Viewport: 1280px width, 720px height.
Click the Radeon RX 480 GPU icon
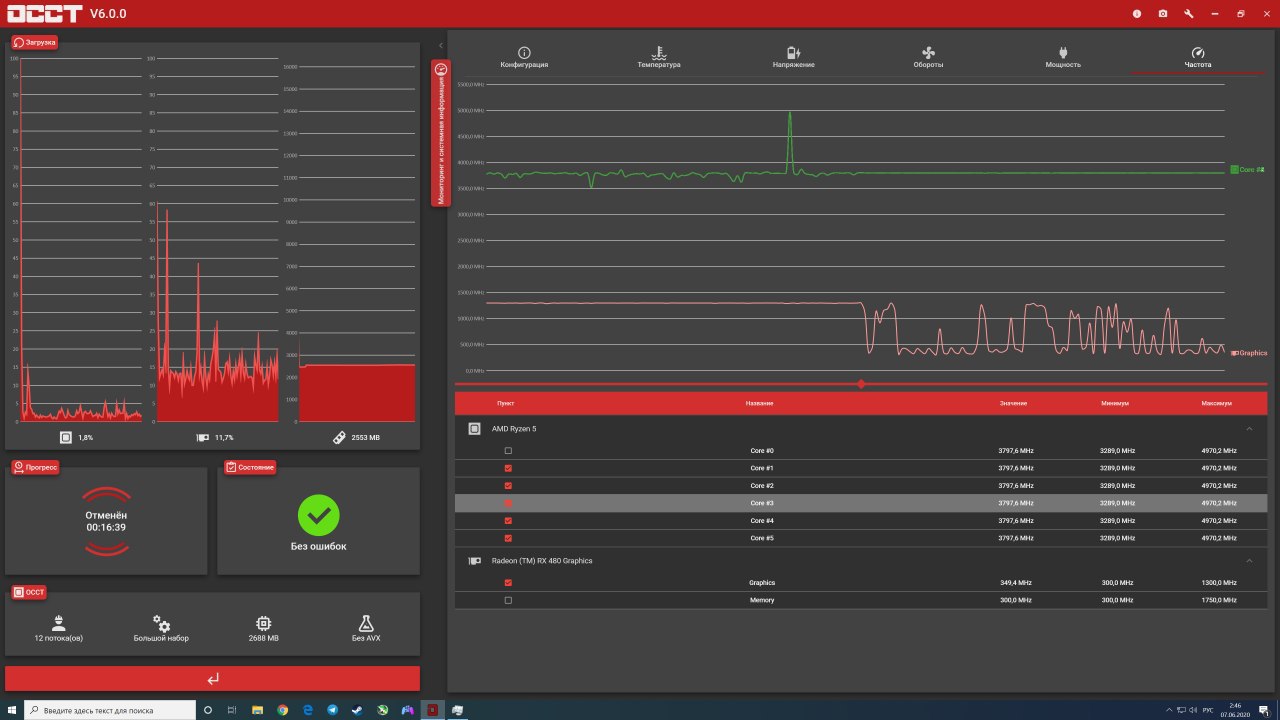tap(475, 561)
